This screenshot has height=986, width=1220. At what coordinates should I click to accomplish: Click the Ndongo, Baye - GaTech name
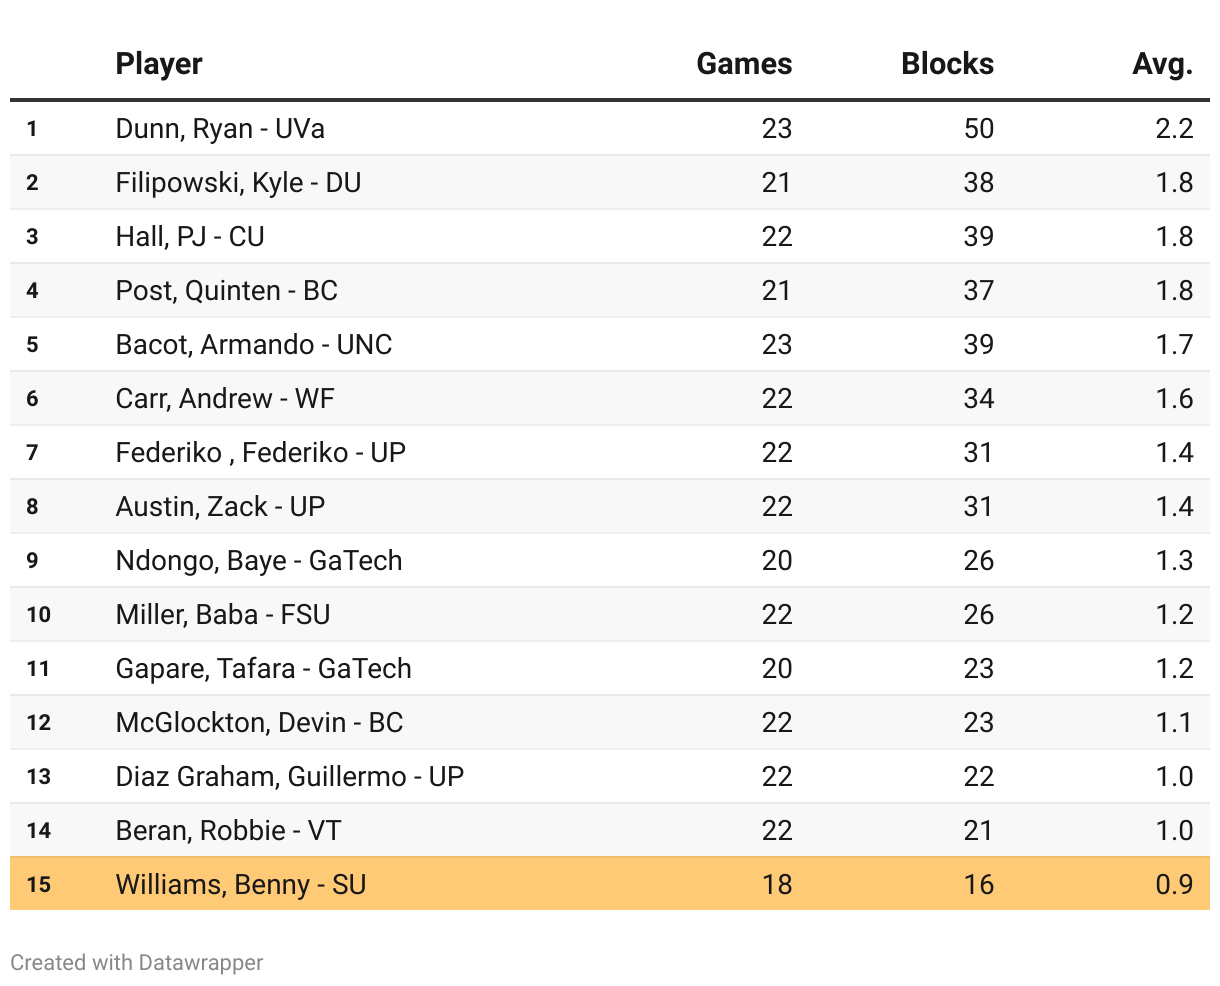[259, 561]
